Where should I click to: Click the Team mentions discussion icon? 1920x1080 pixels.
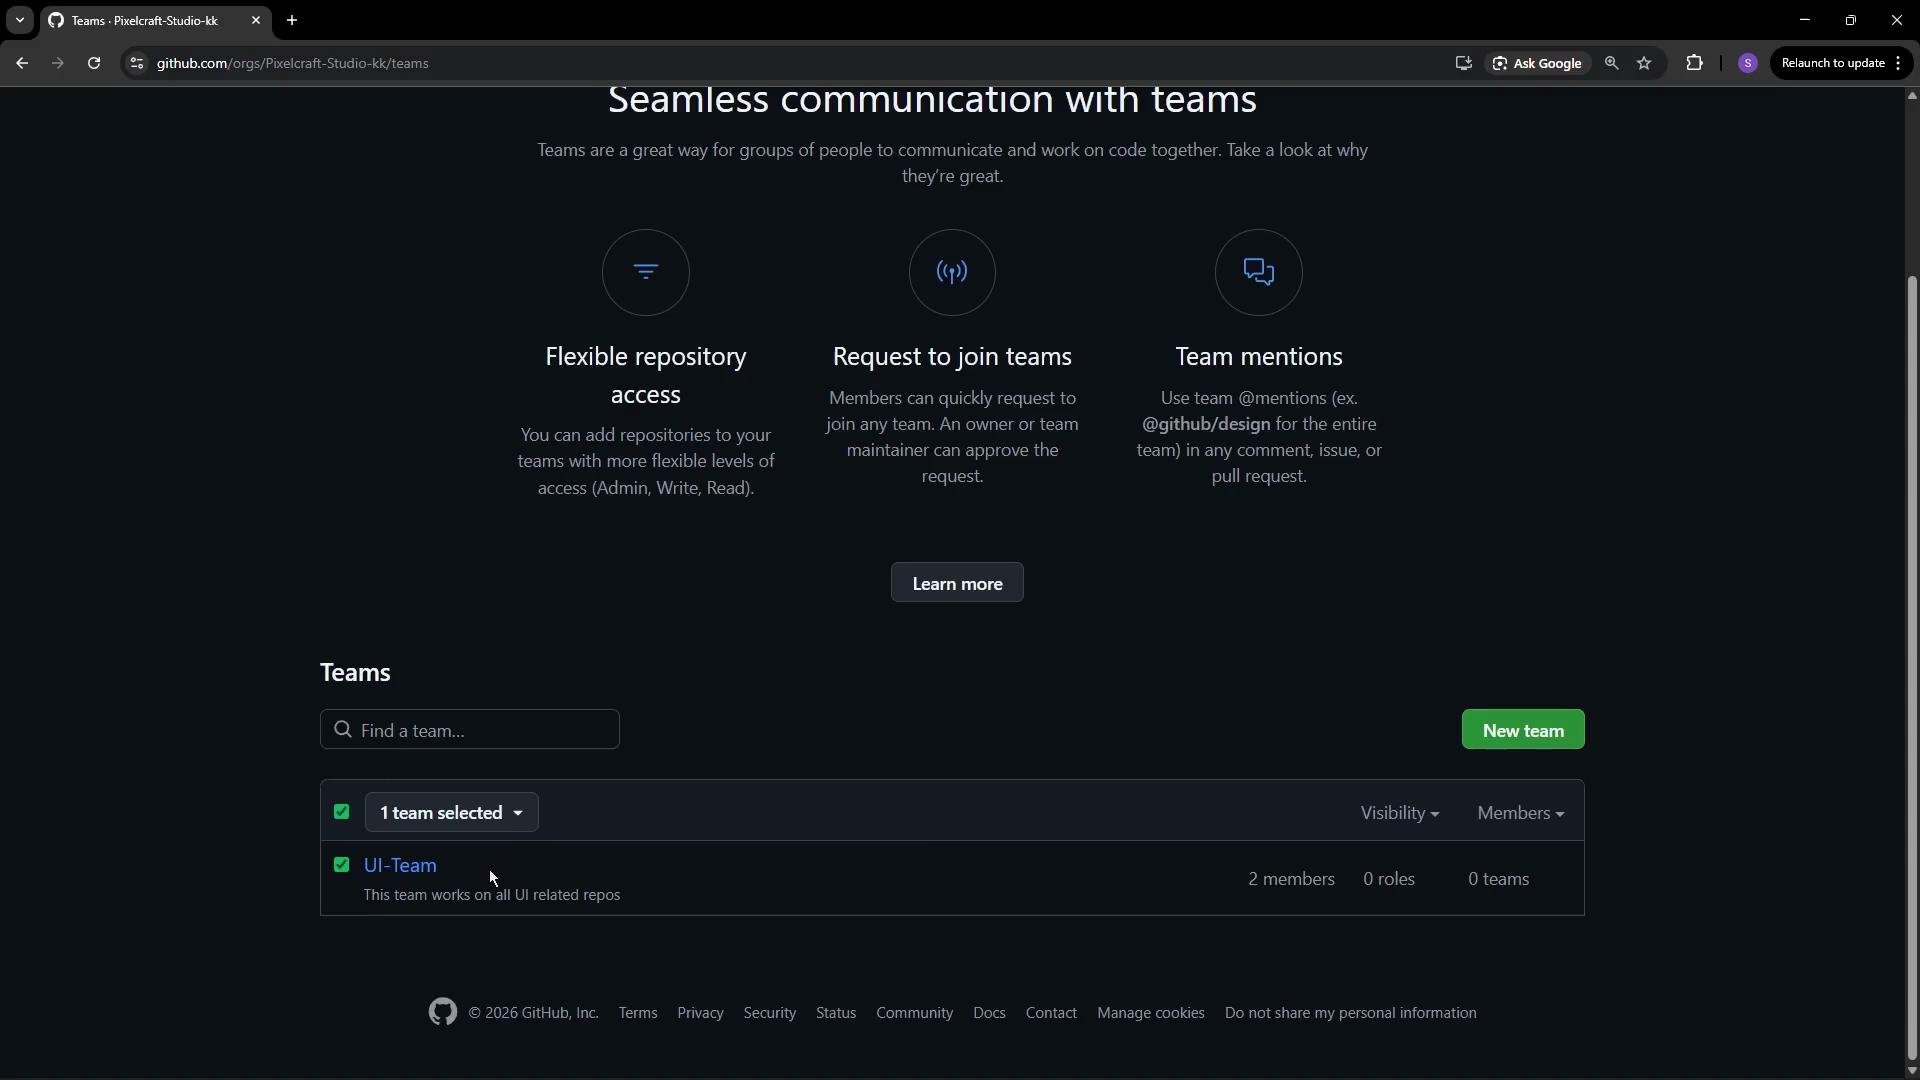click(x=1258, y=272)
